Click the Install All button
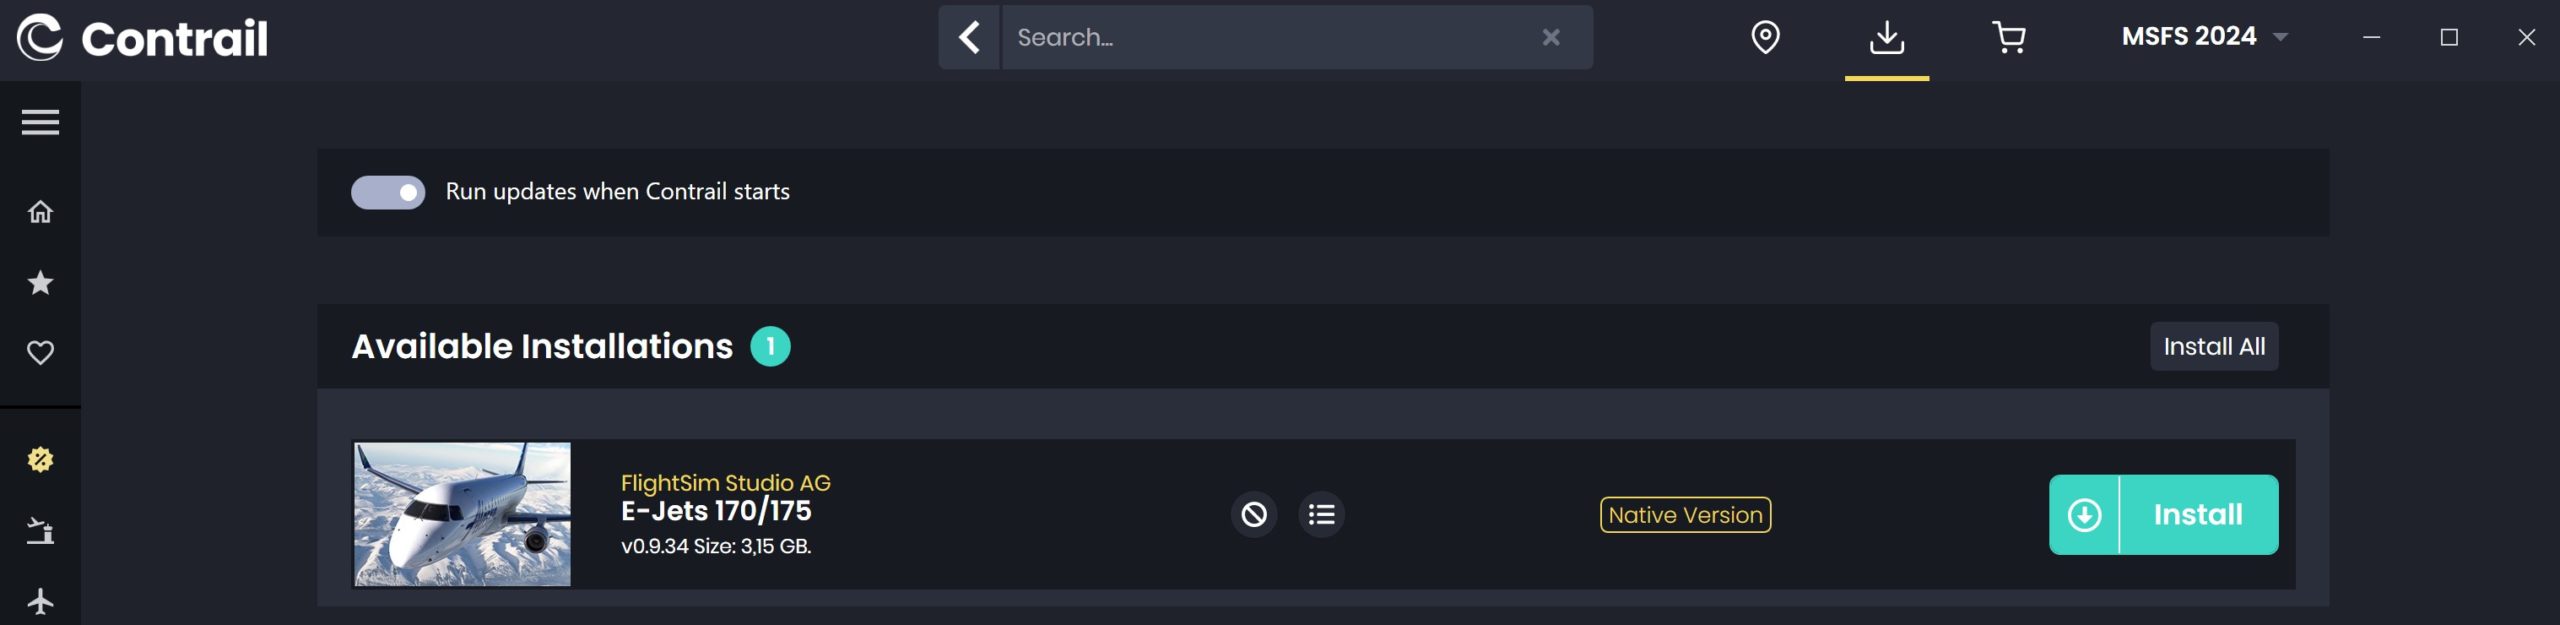The width and height of the screenshot is (2560, 625). pyautogui.click(x=2213, y=347)
